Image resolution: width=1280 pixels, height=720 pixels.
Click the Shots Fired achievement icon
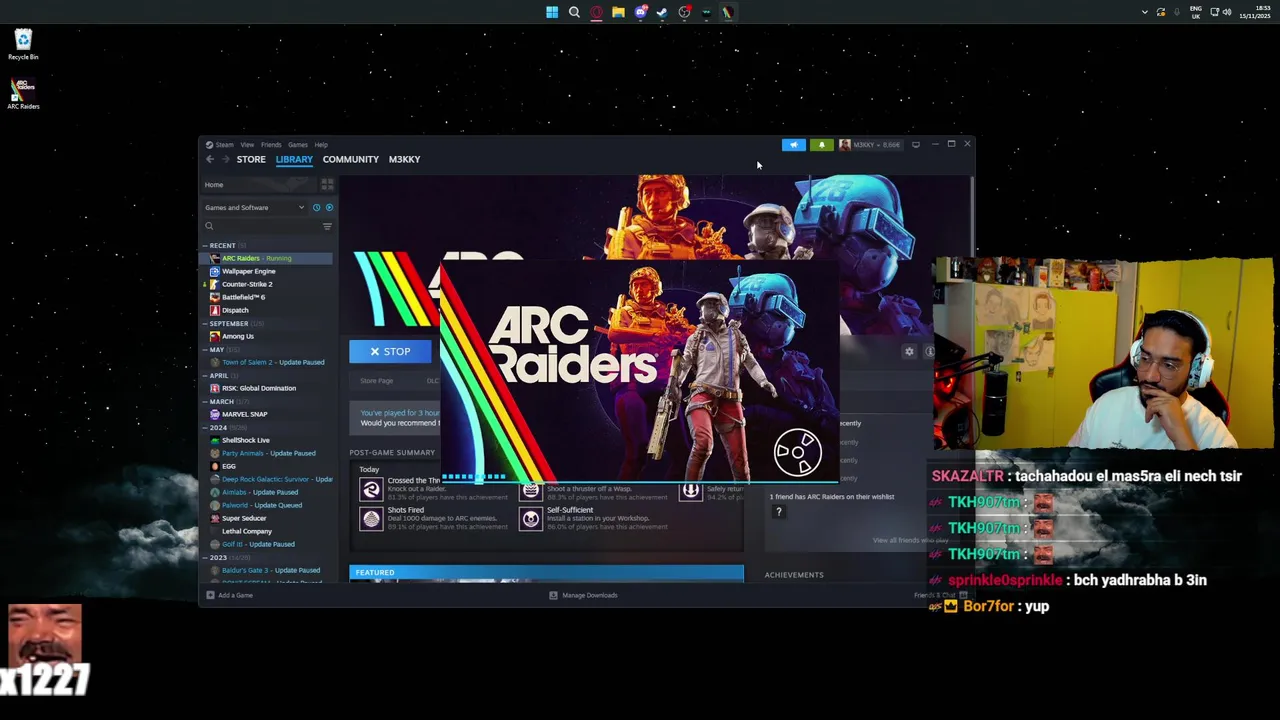[371, 518]
